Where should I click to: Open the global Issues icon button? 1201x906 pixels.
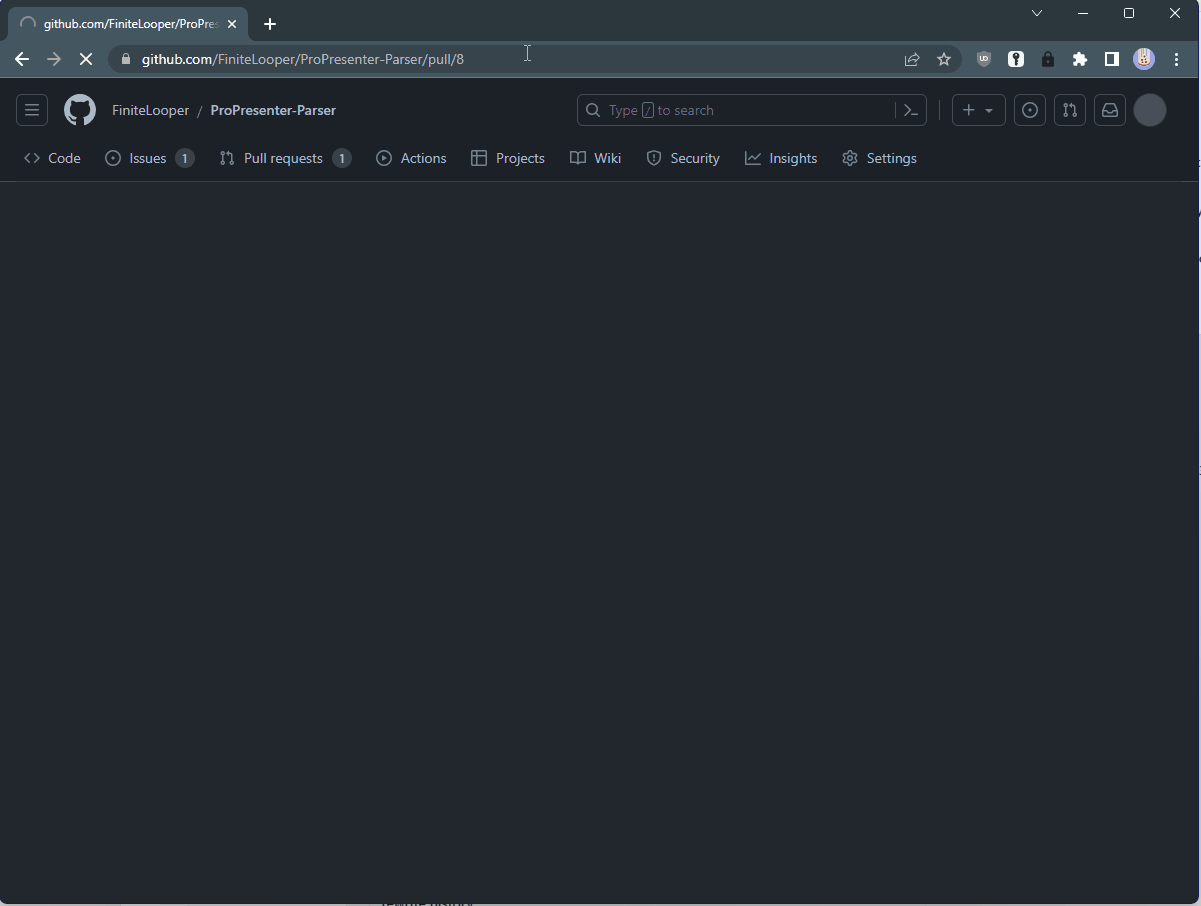tap(1030, 110)
